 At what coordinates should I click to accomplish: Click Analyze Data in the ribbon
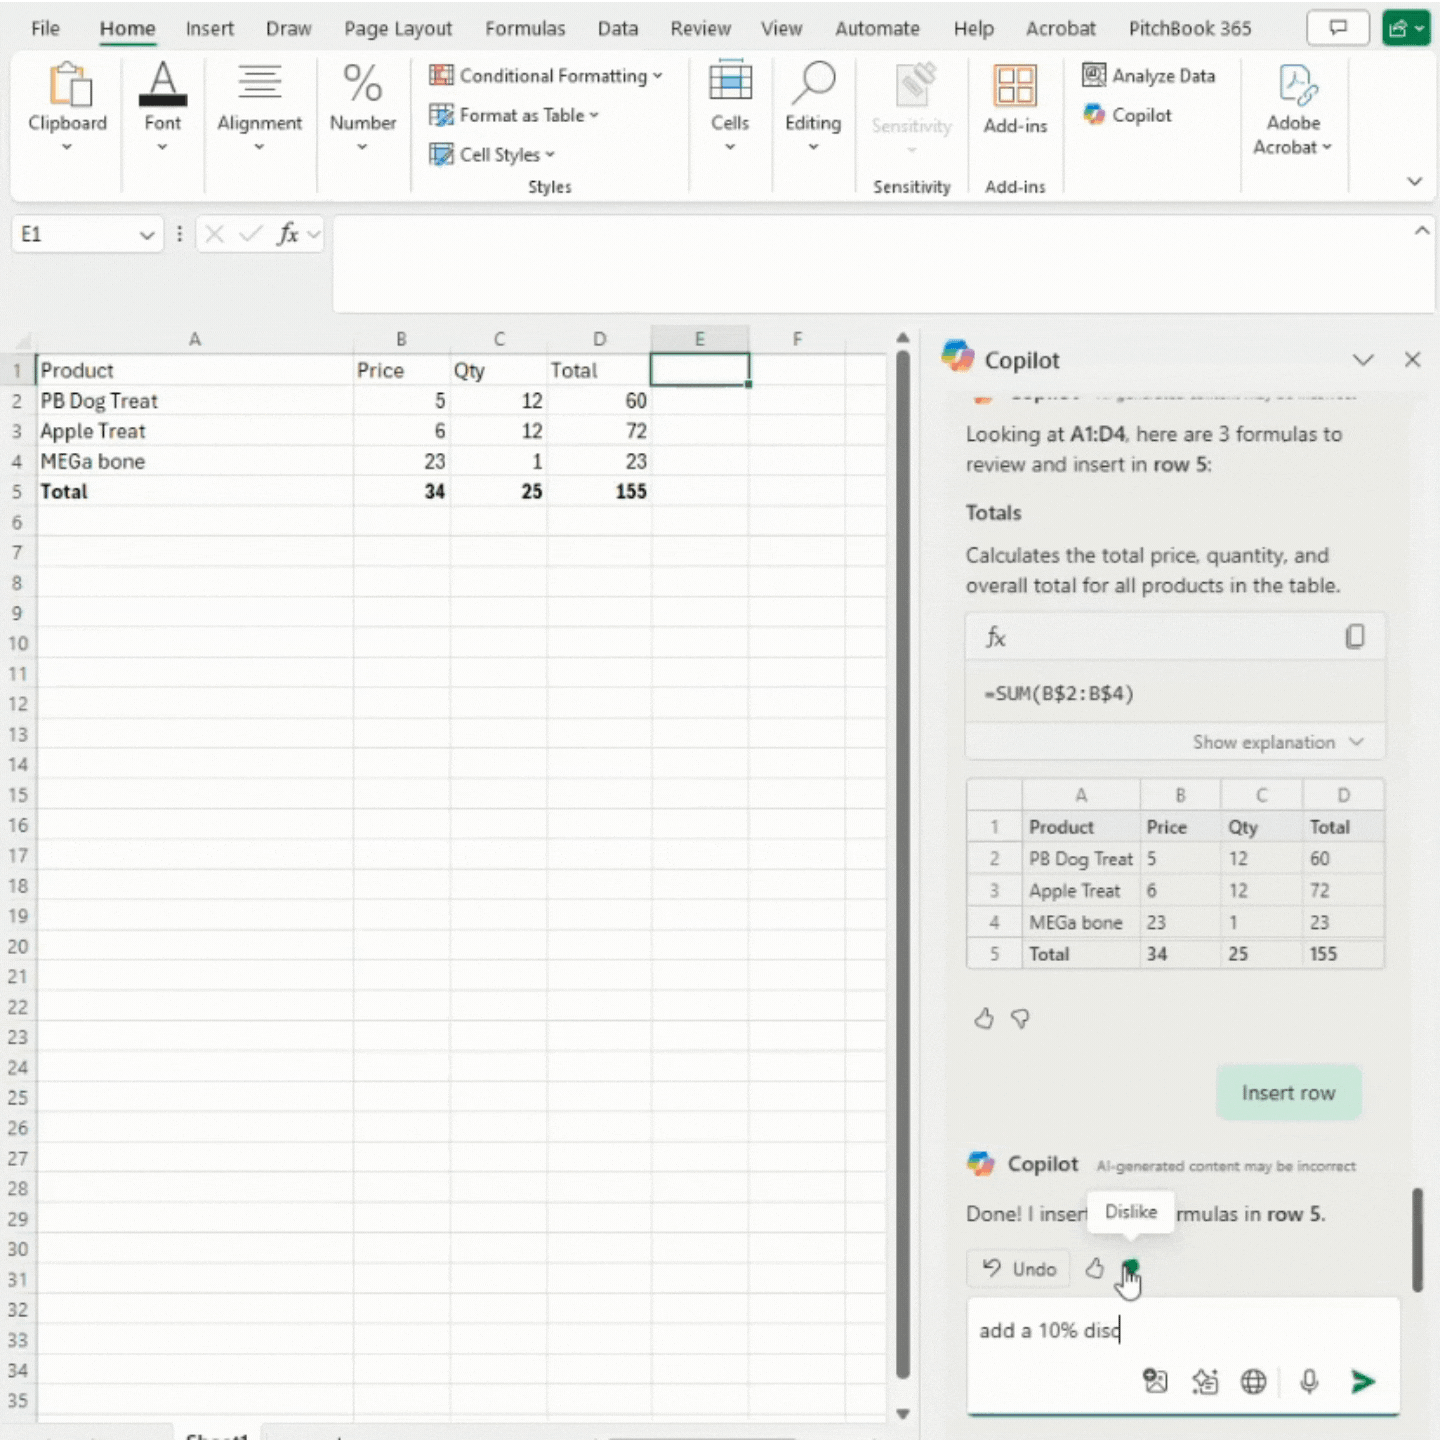[1149, 75]
